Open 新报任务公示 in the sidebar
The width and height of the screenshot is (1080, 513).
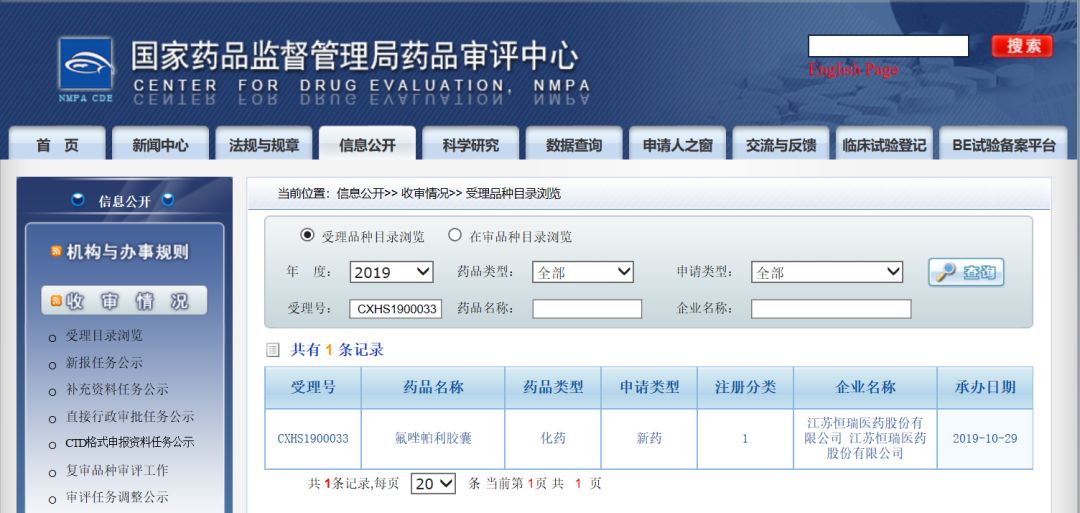(x=104, y=363)
